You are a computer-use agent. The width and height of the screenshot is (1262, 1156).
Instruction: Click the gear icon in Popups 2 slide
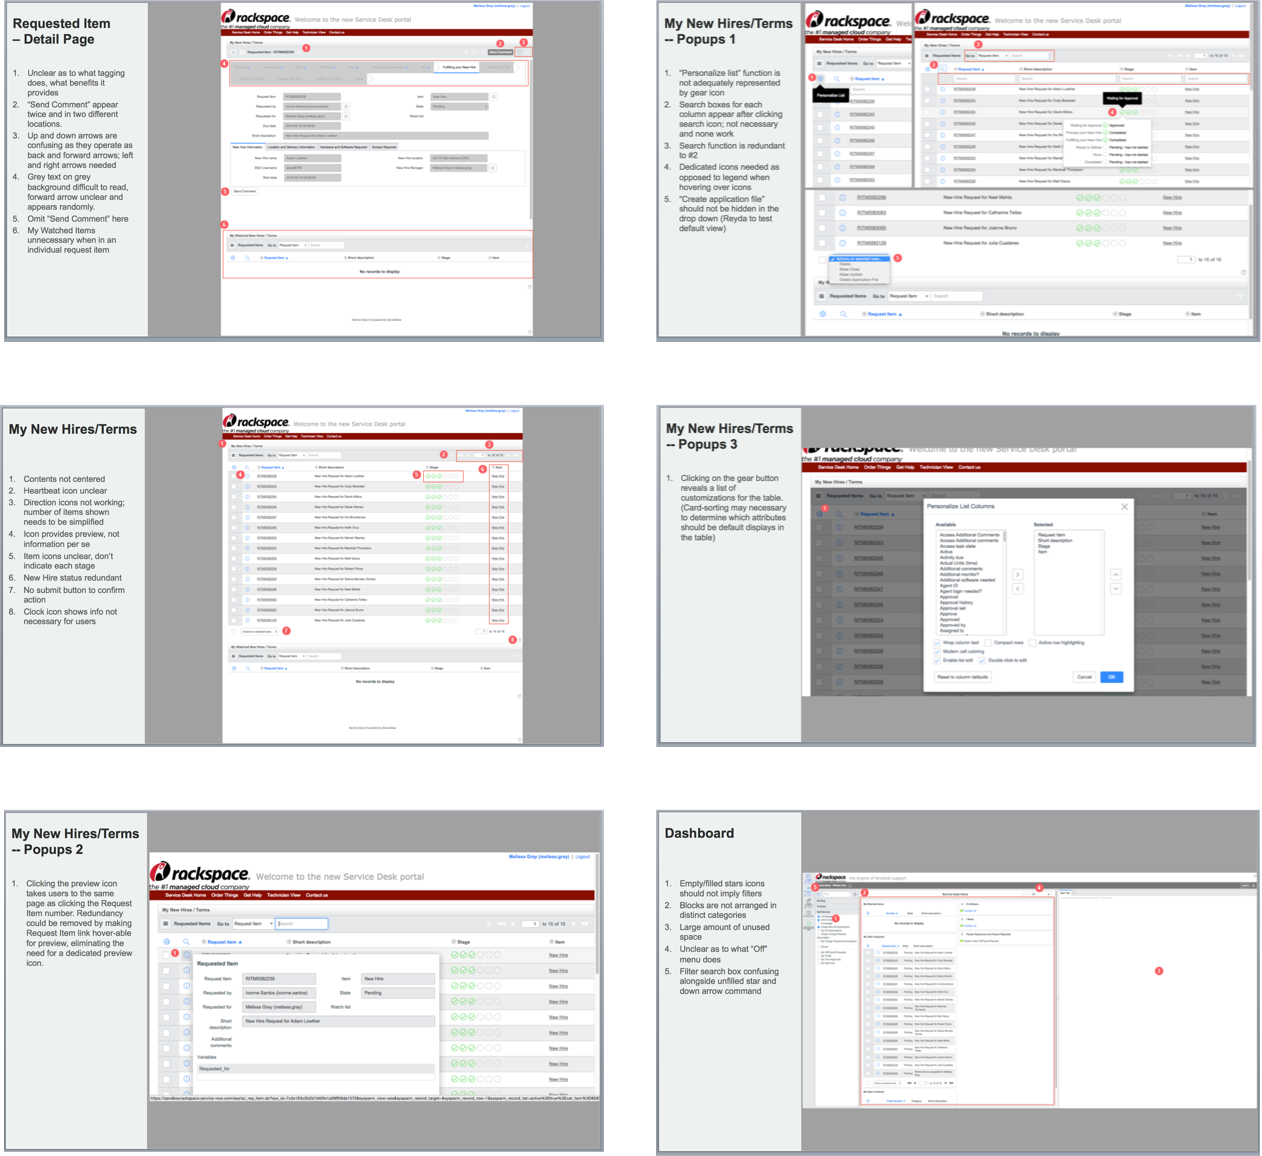[x=166, y=942]
